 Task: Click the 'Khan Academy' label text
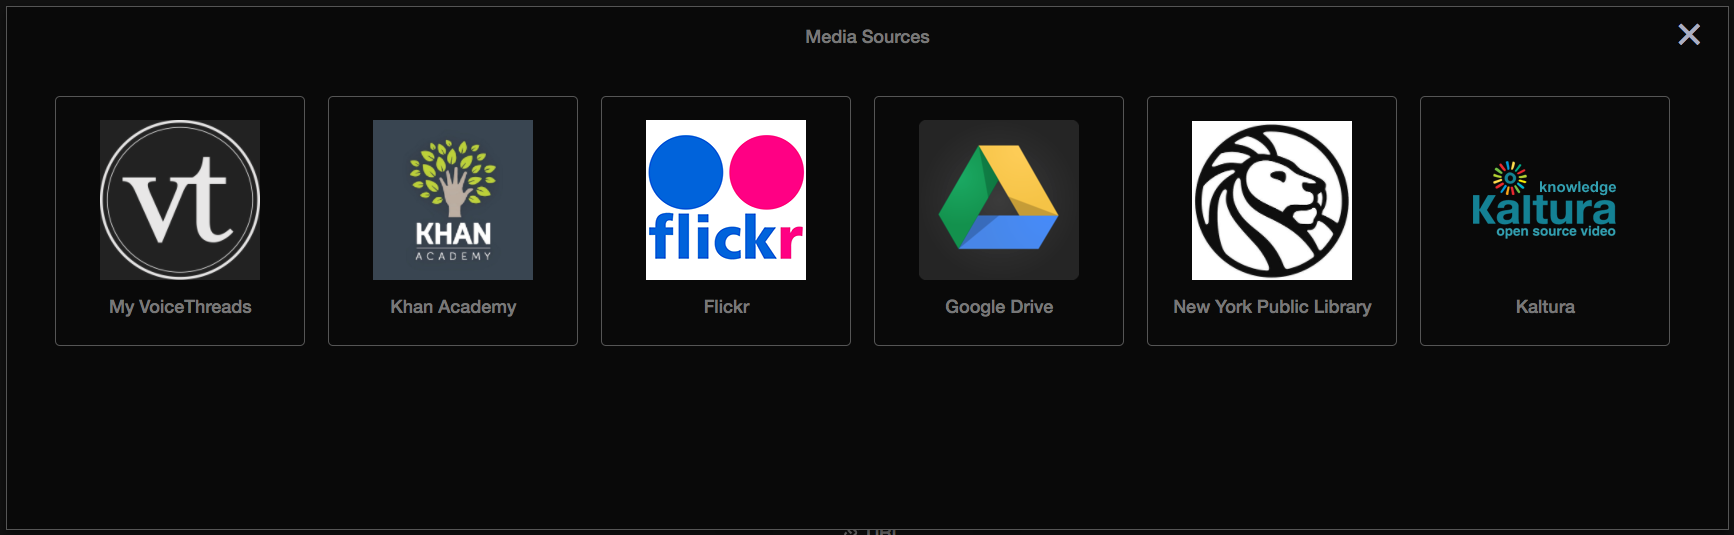point(453,307)
